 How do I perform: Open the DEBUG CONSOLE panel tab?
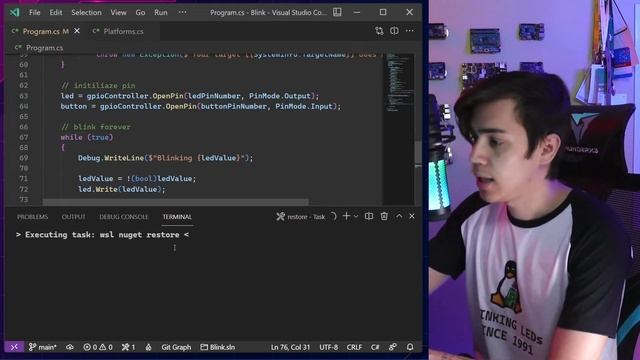[124, 217]
